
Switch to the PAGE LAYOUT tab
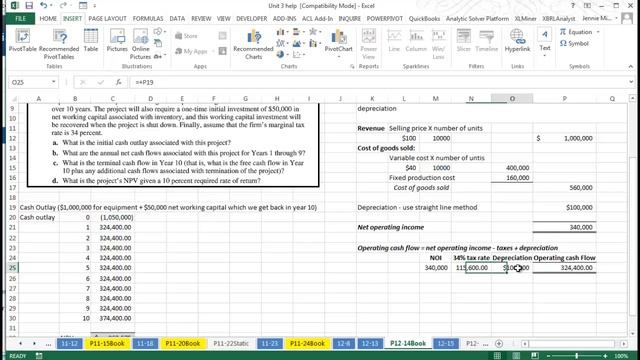point(107,19)
